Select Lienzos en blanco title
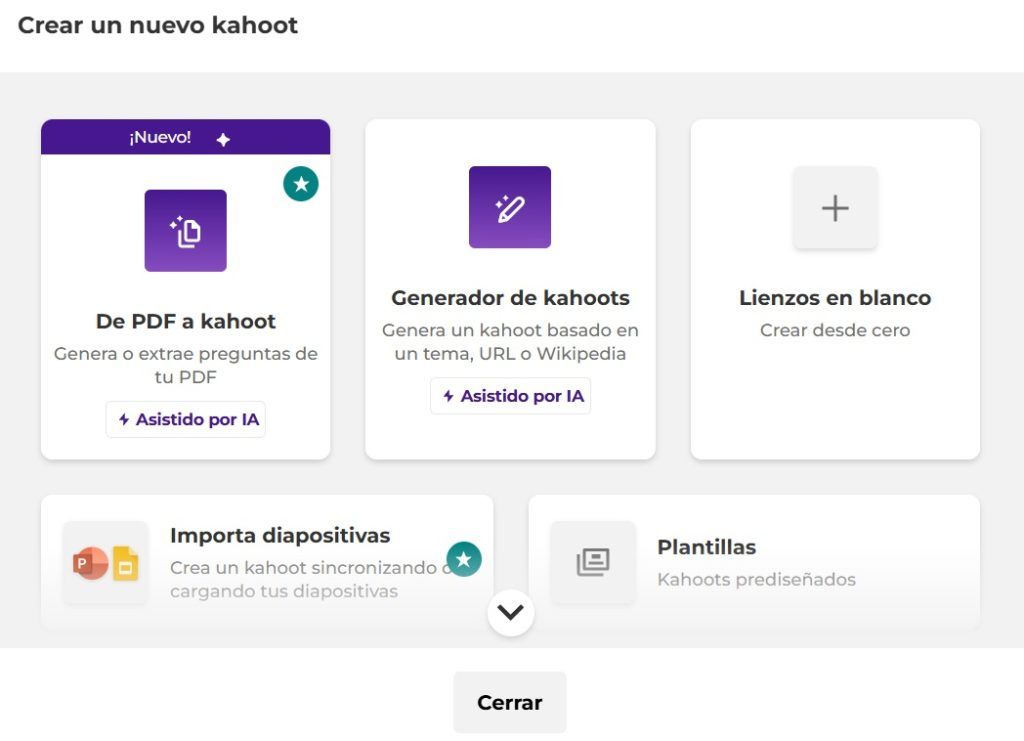Screen dimensions: 1024x741 (x=835, y=298)
